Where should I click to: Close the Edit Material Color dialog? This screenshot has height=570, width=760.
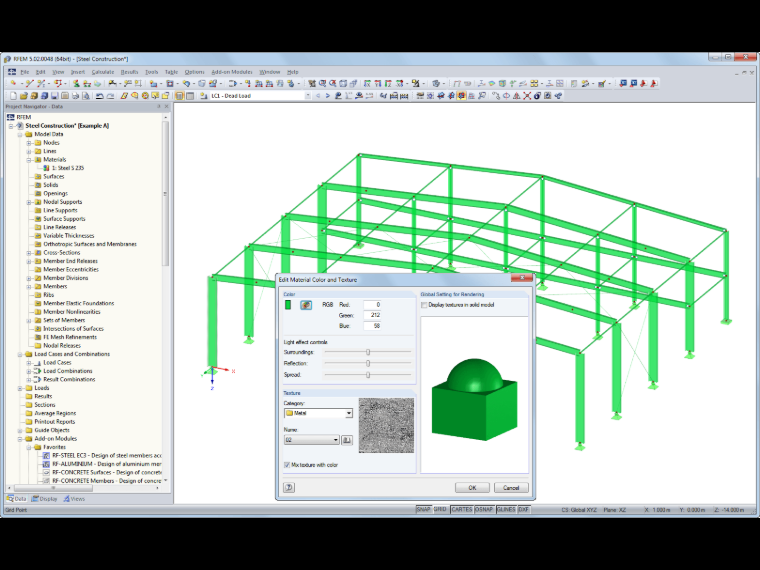click(x=522, y=278)
